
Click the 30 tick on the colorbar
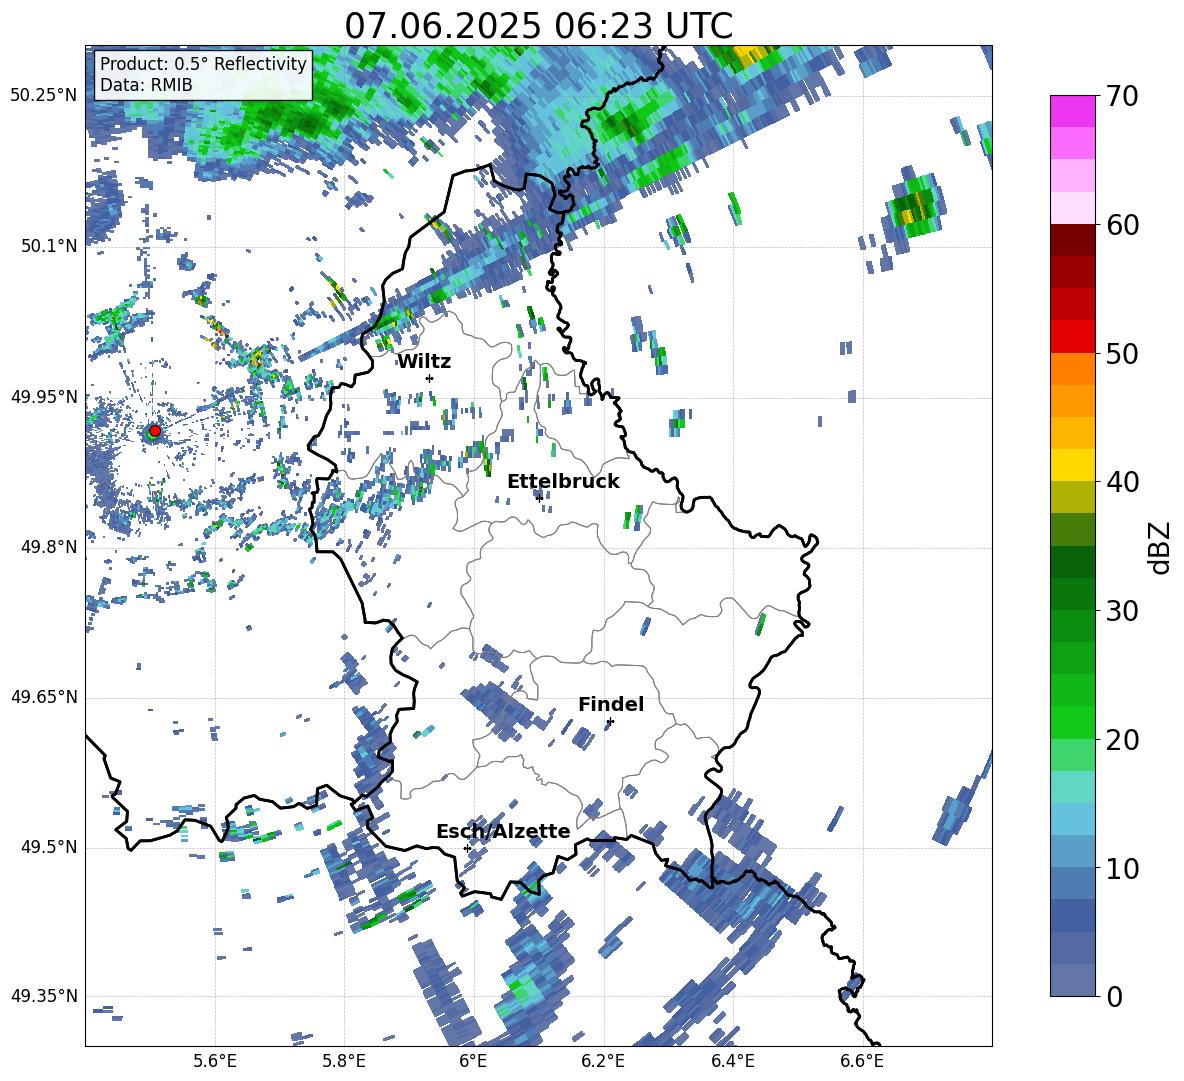1122,611
